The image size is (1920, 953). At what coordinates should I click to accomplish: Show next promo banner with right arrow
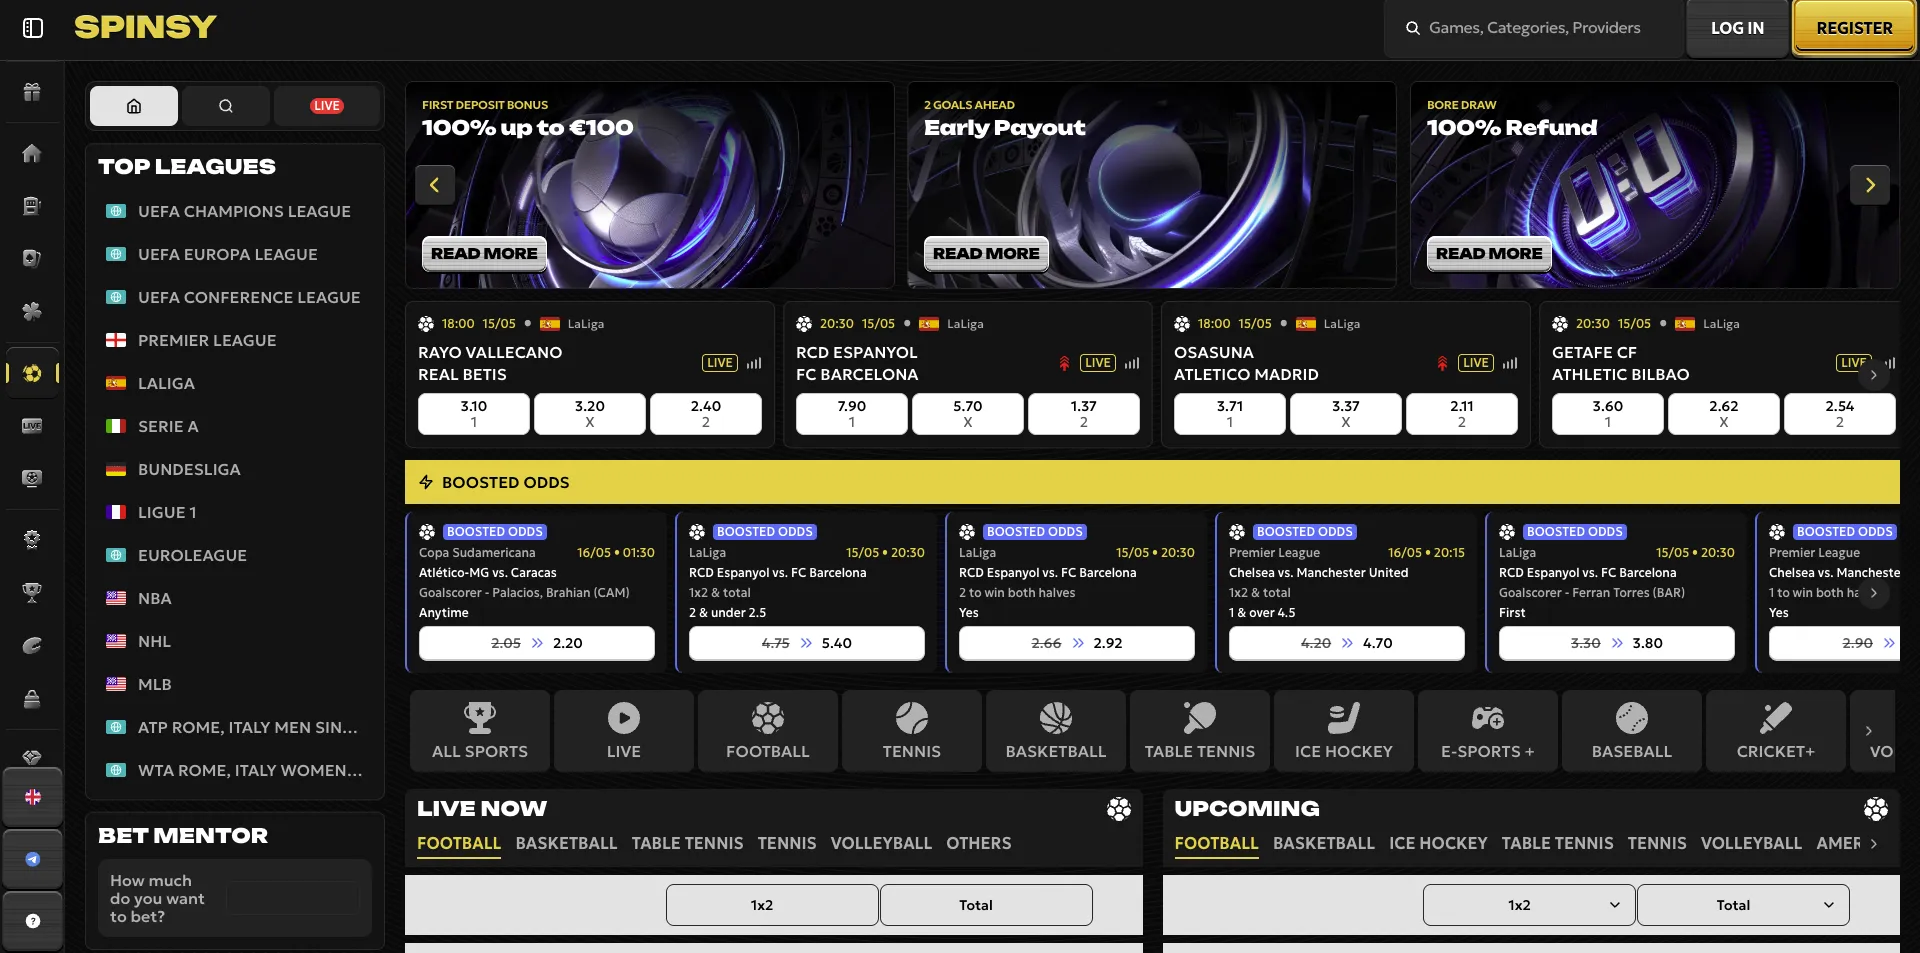(x=1870, y=185)
